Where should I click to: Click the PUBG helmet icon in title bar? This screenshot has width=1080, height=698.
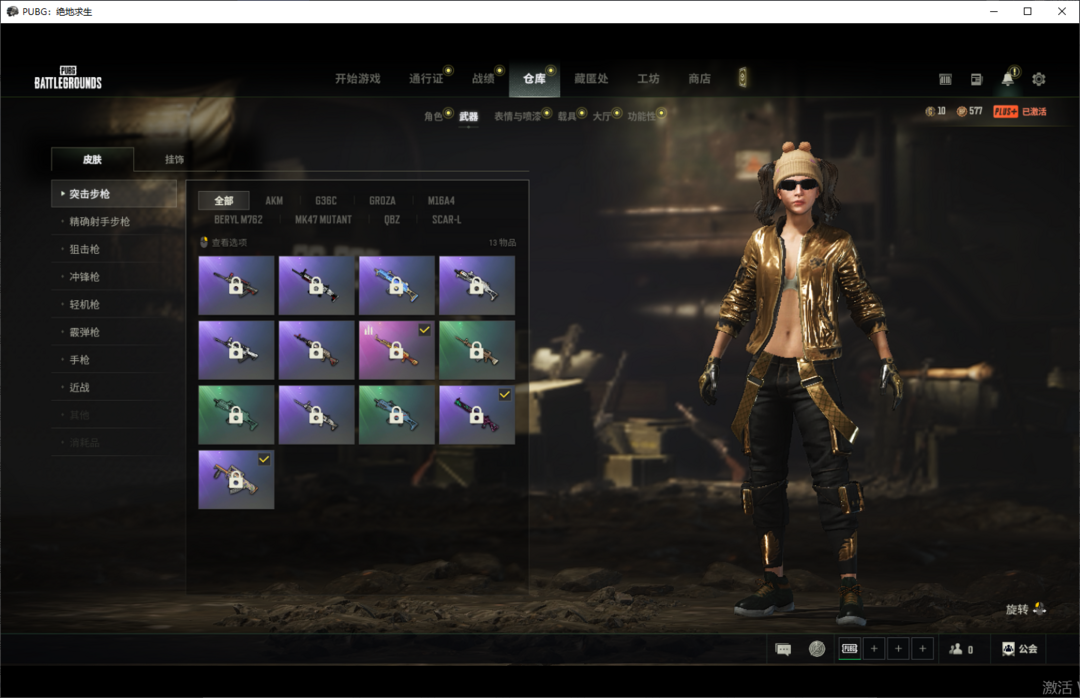coord(12,11)
